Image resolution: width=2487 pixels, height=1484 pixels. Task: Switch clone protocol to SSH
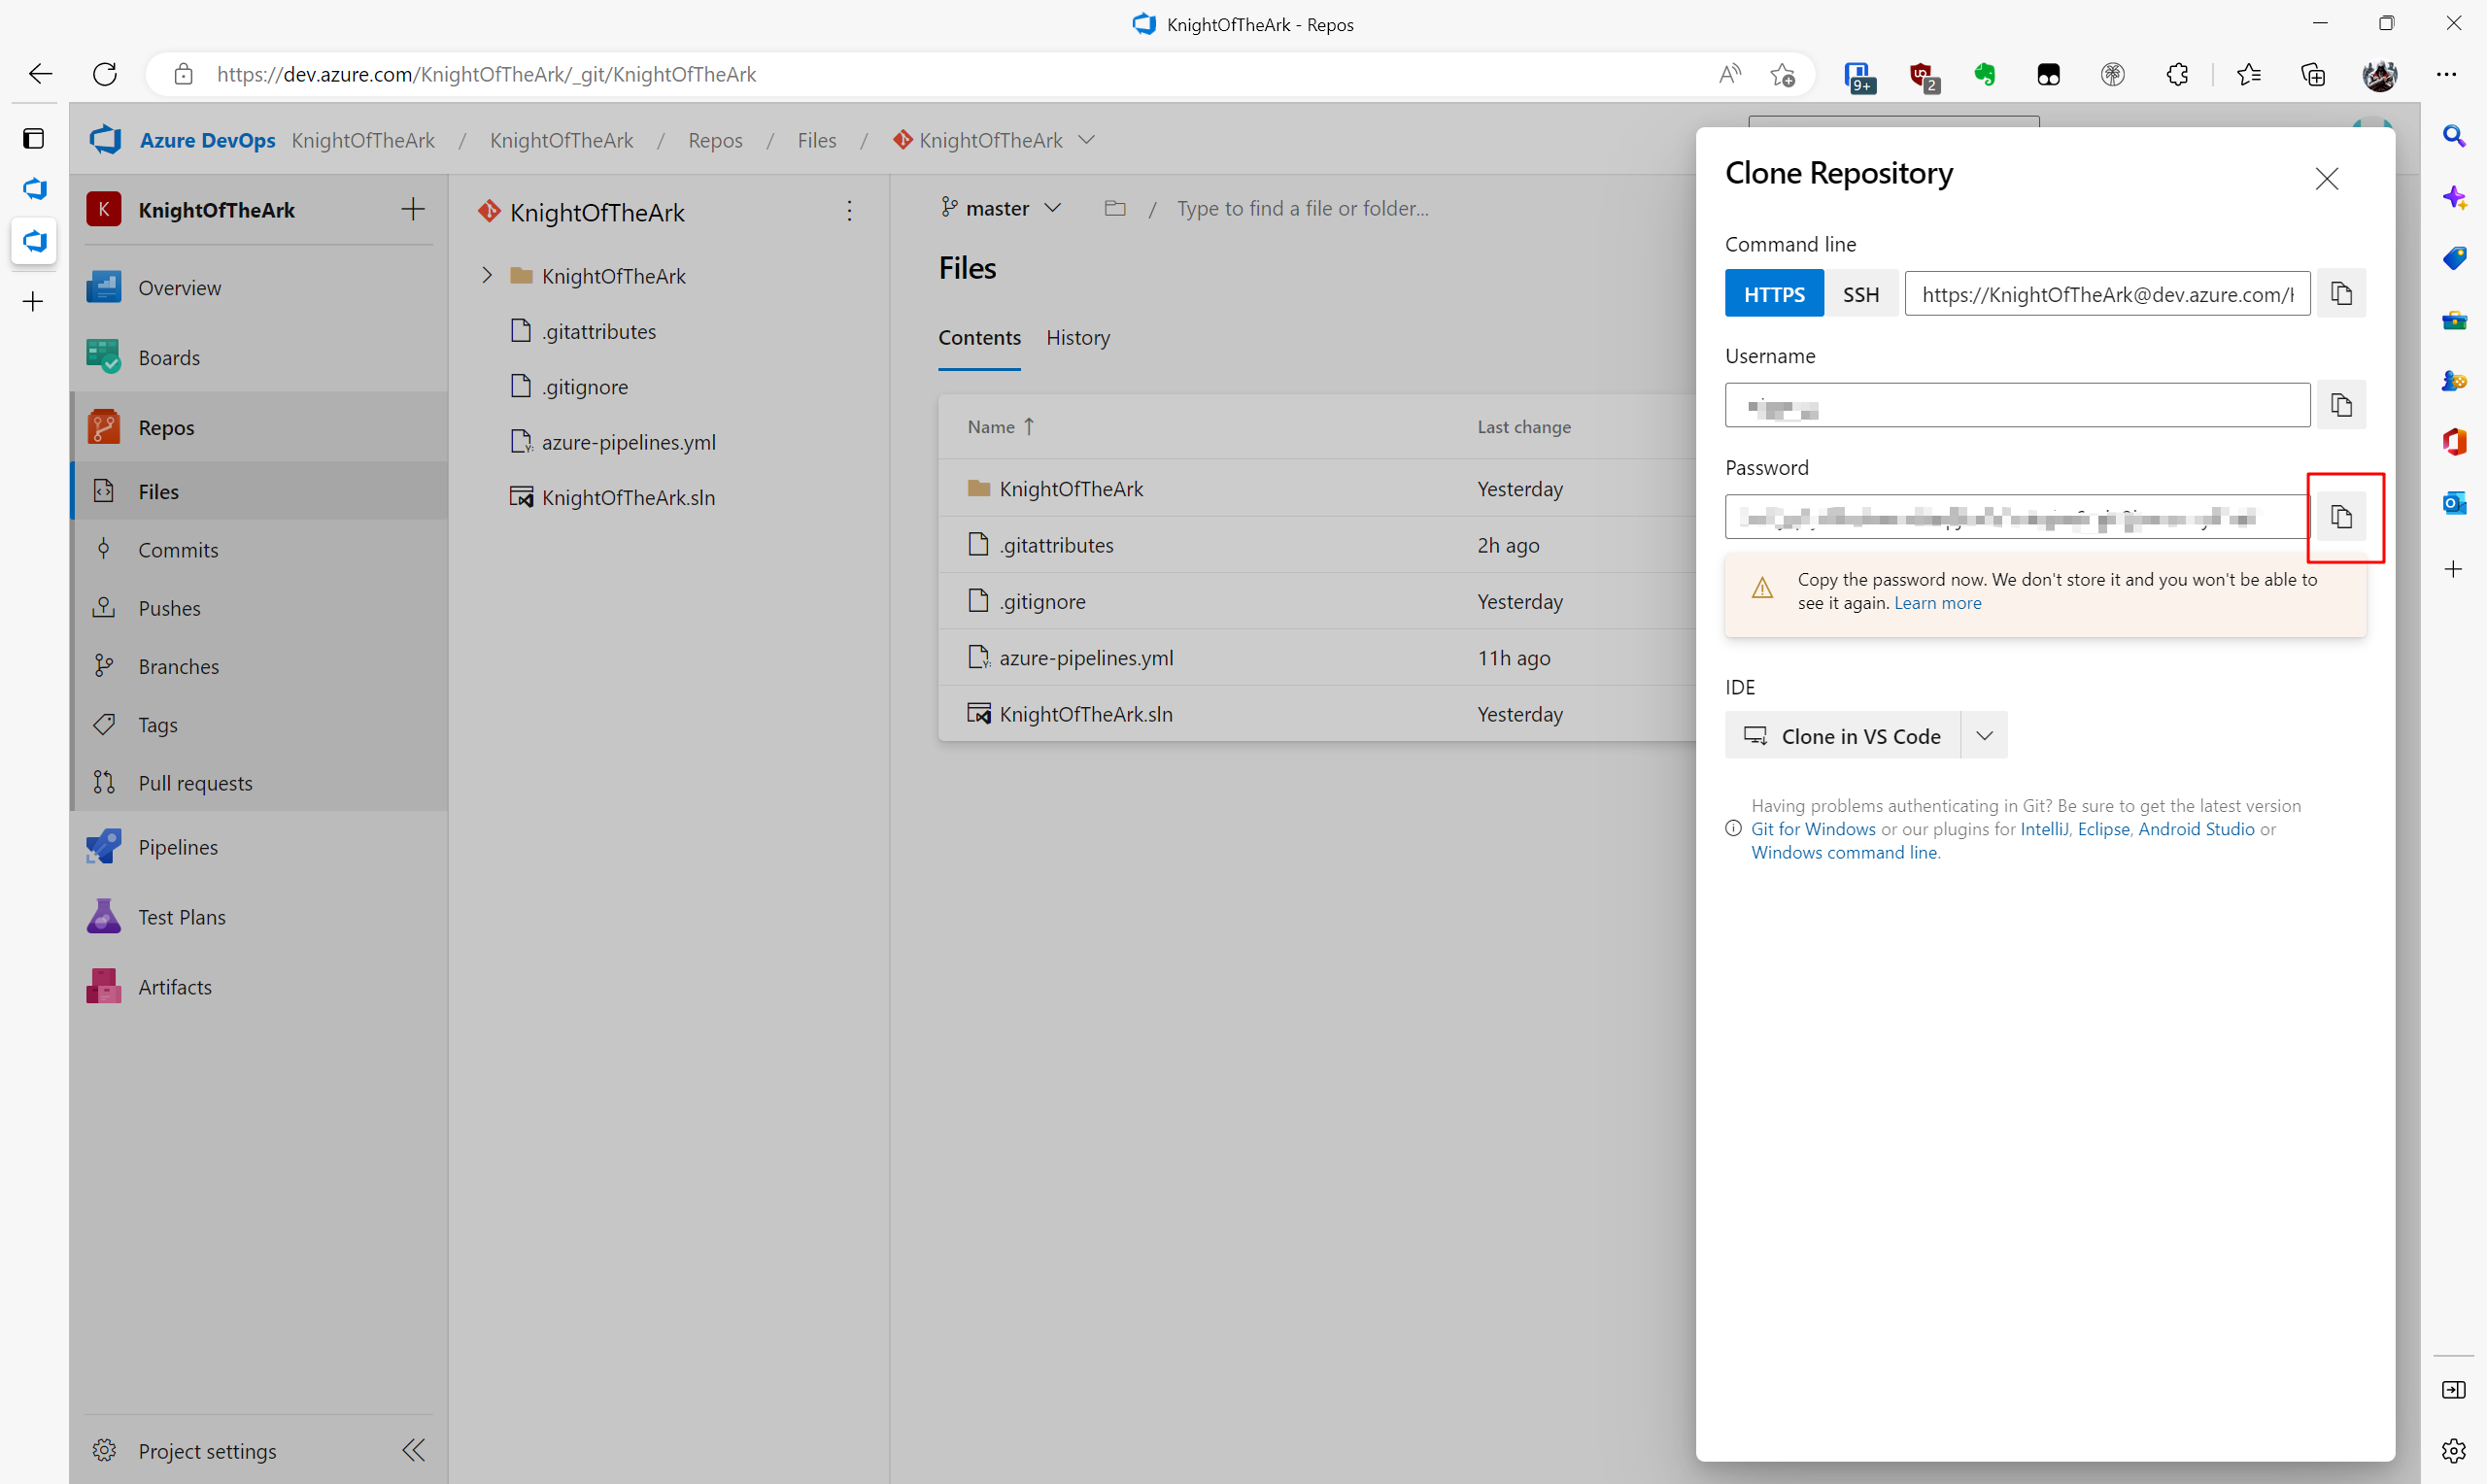[1860, 294]
